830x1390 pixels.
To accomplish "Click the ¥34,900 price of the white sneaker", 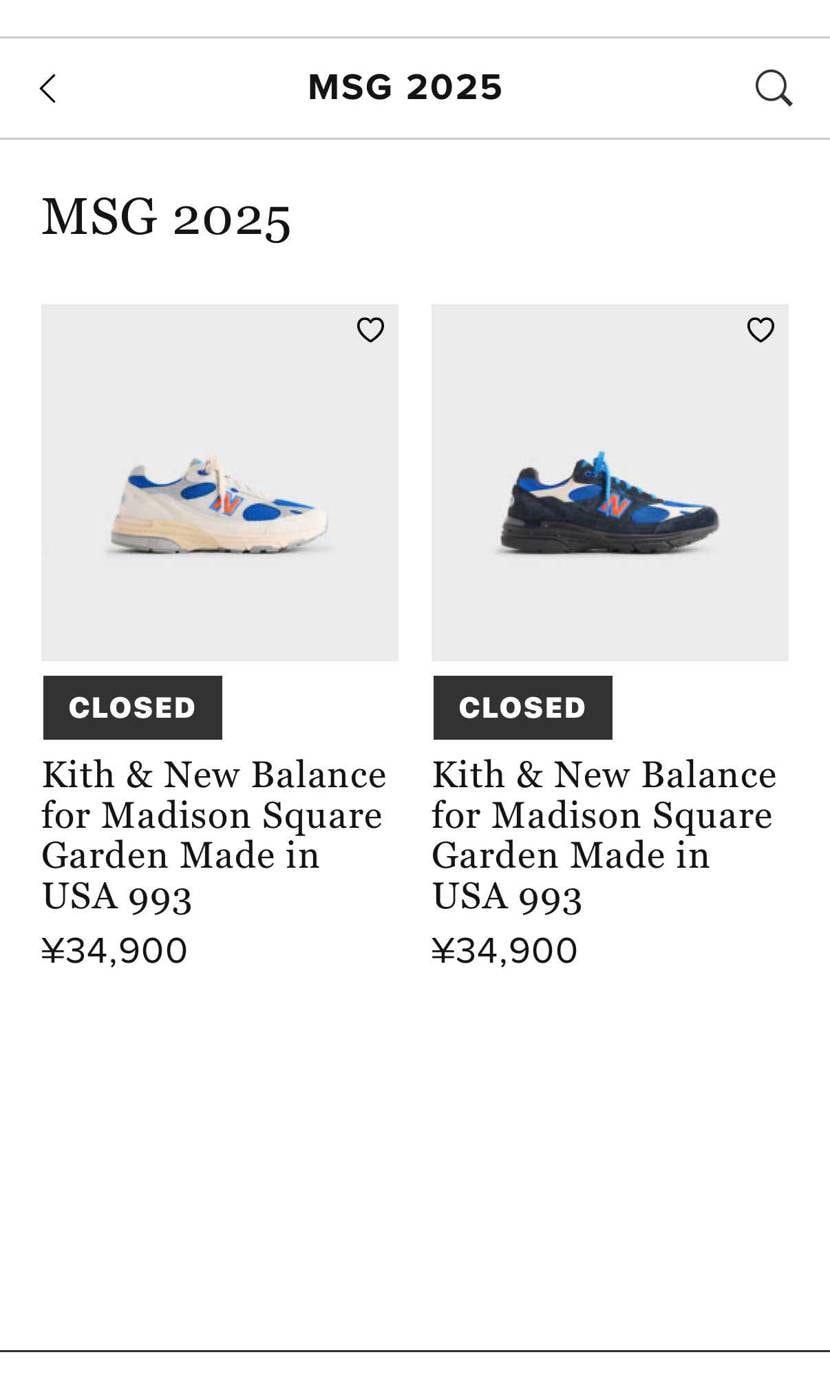I will pos(114,950).
